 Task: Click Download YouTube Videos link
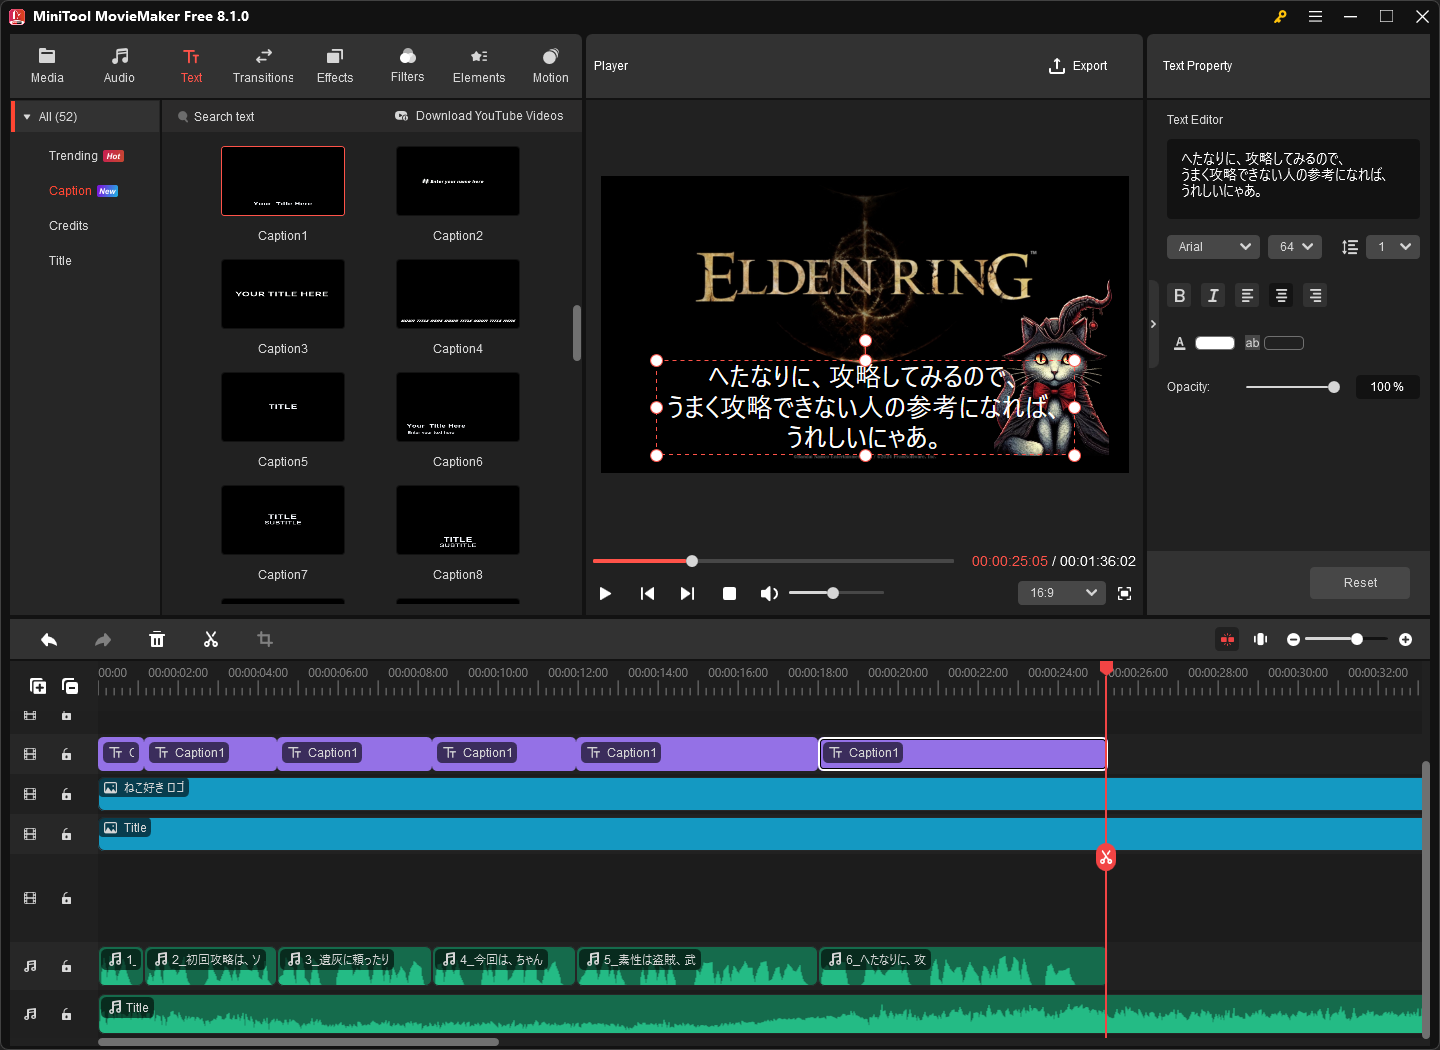(479, 116)
